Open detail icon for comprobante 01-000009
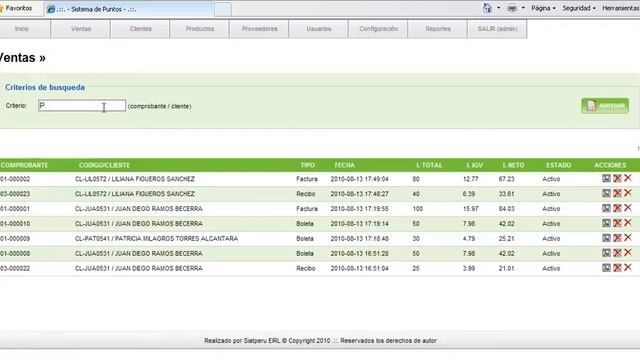 [x=606, y=238]
